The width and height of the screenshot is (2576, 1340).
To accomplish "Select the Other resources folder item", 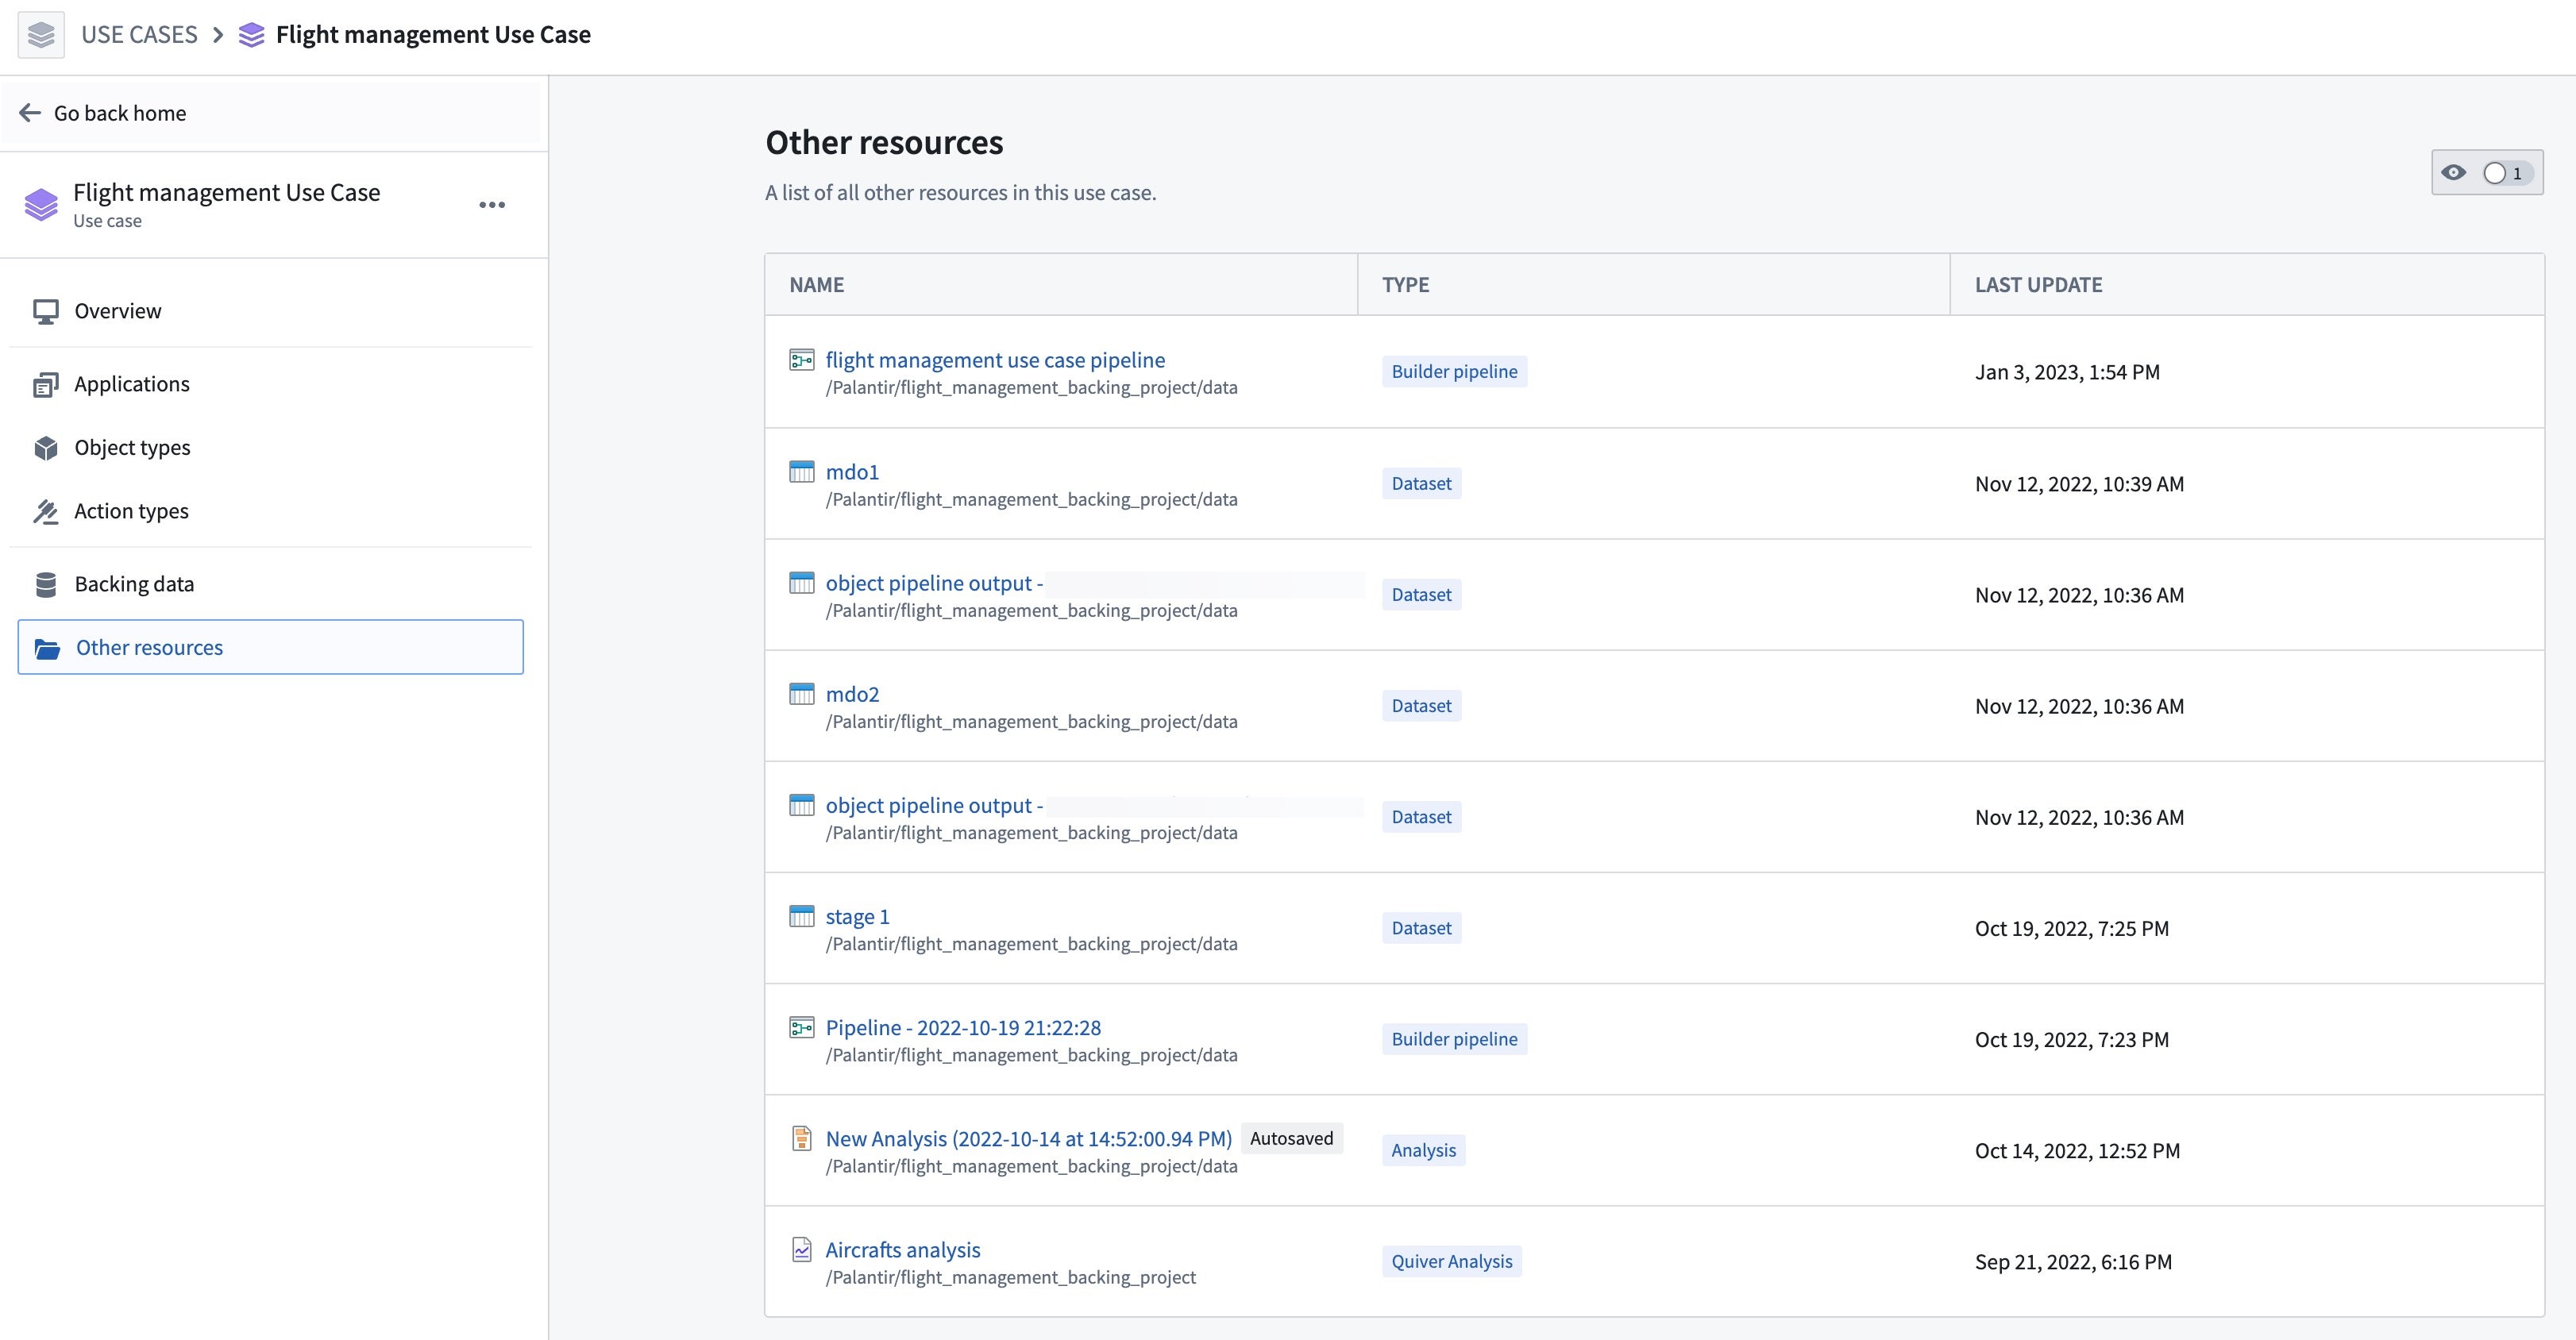I will click(271, 647).
